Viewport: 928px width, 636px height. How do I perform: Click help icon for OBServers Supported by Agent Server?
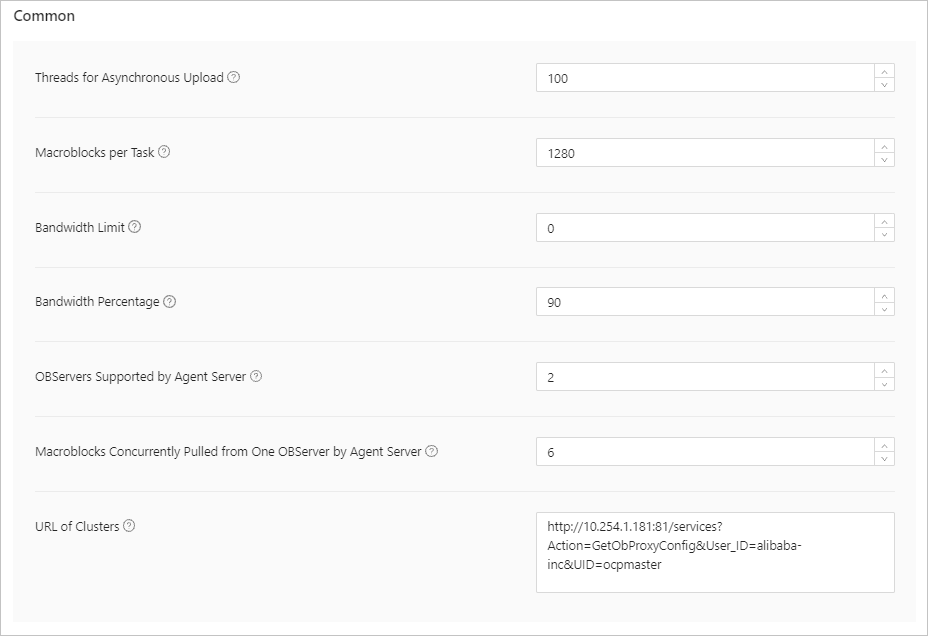256,376
